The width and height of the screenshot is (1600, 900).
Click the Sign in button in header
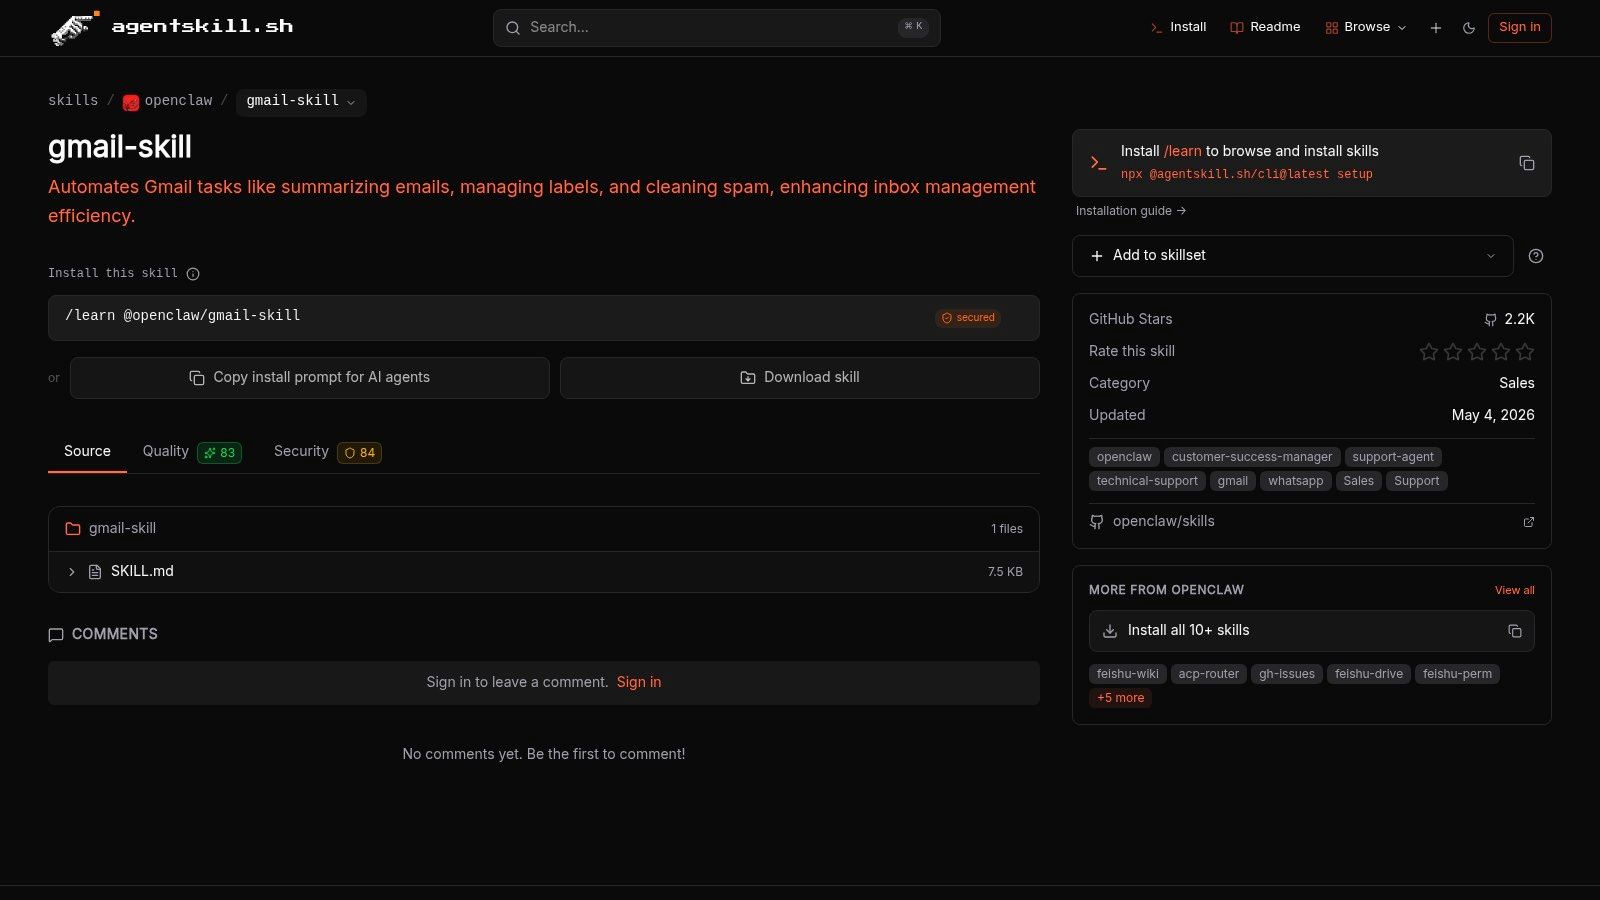coord(1520,28)
